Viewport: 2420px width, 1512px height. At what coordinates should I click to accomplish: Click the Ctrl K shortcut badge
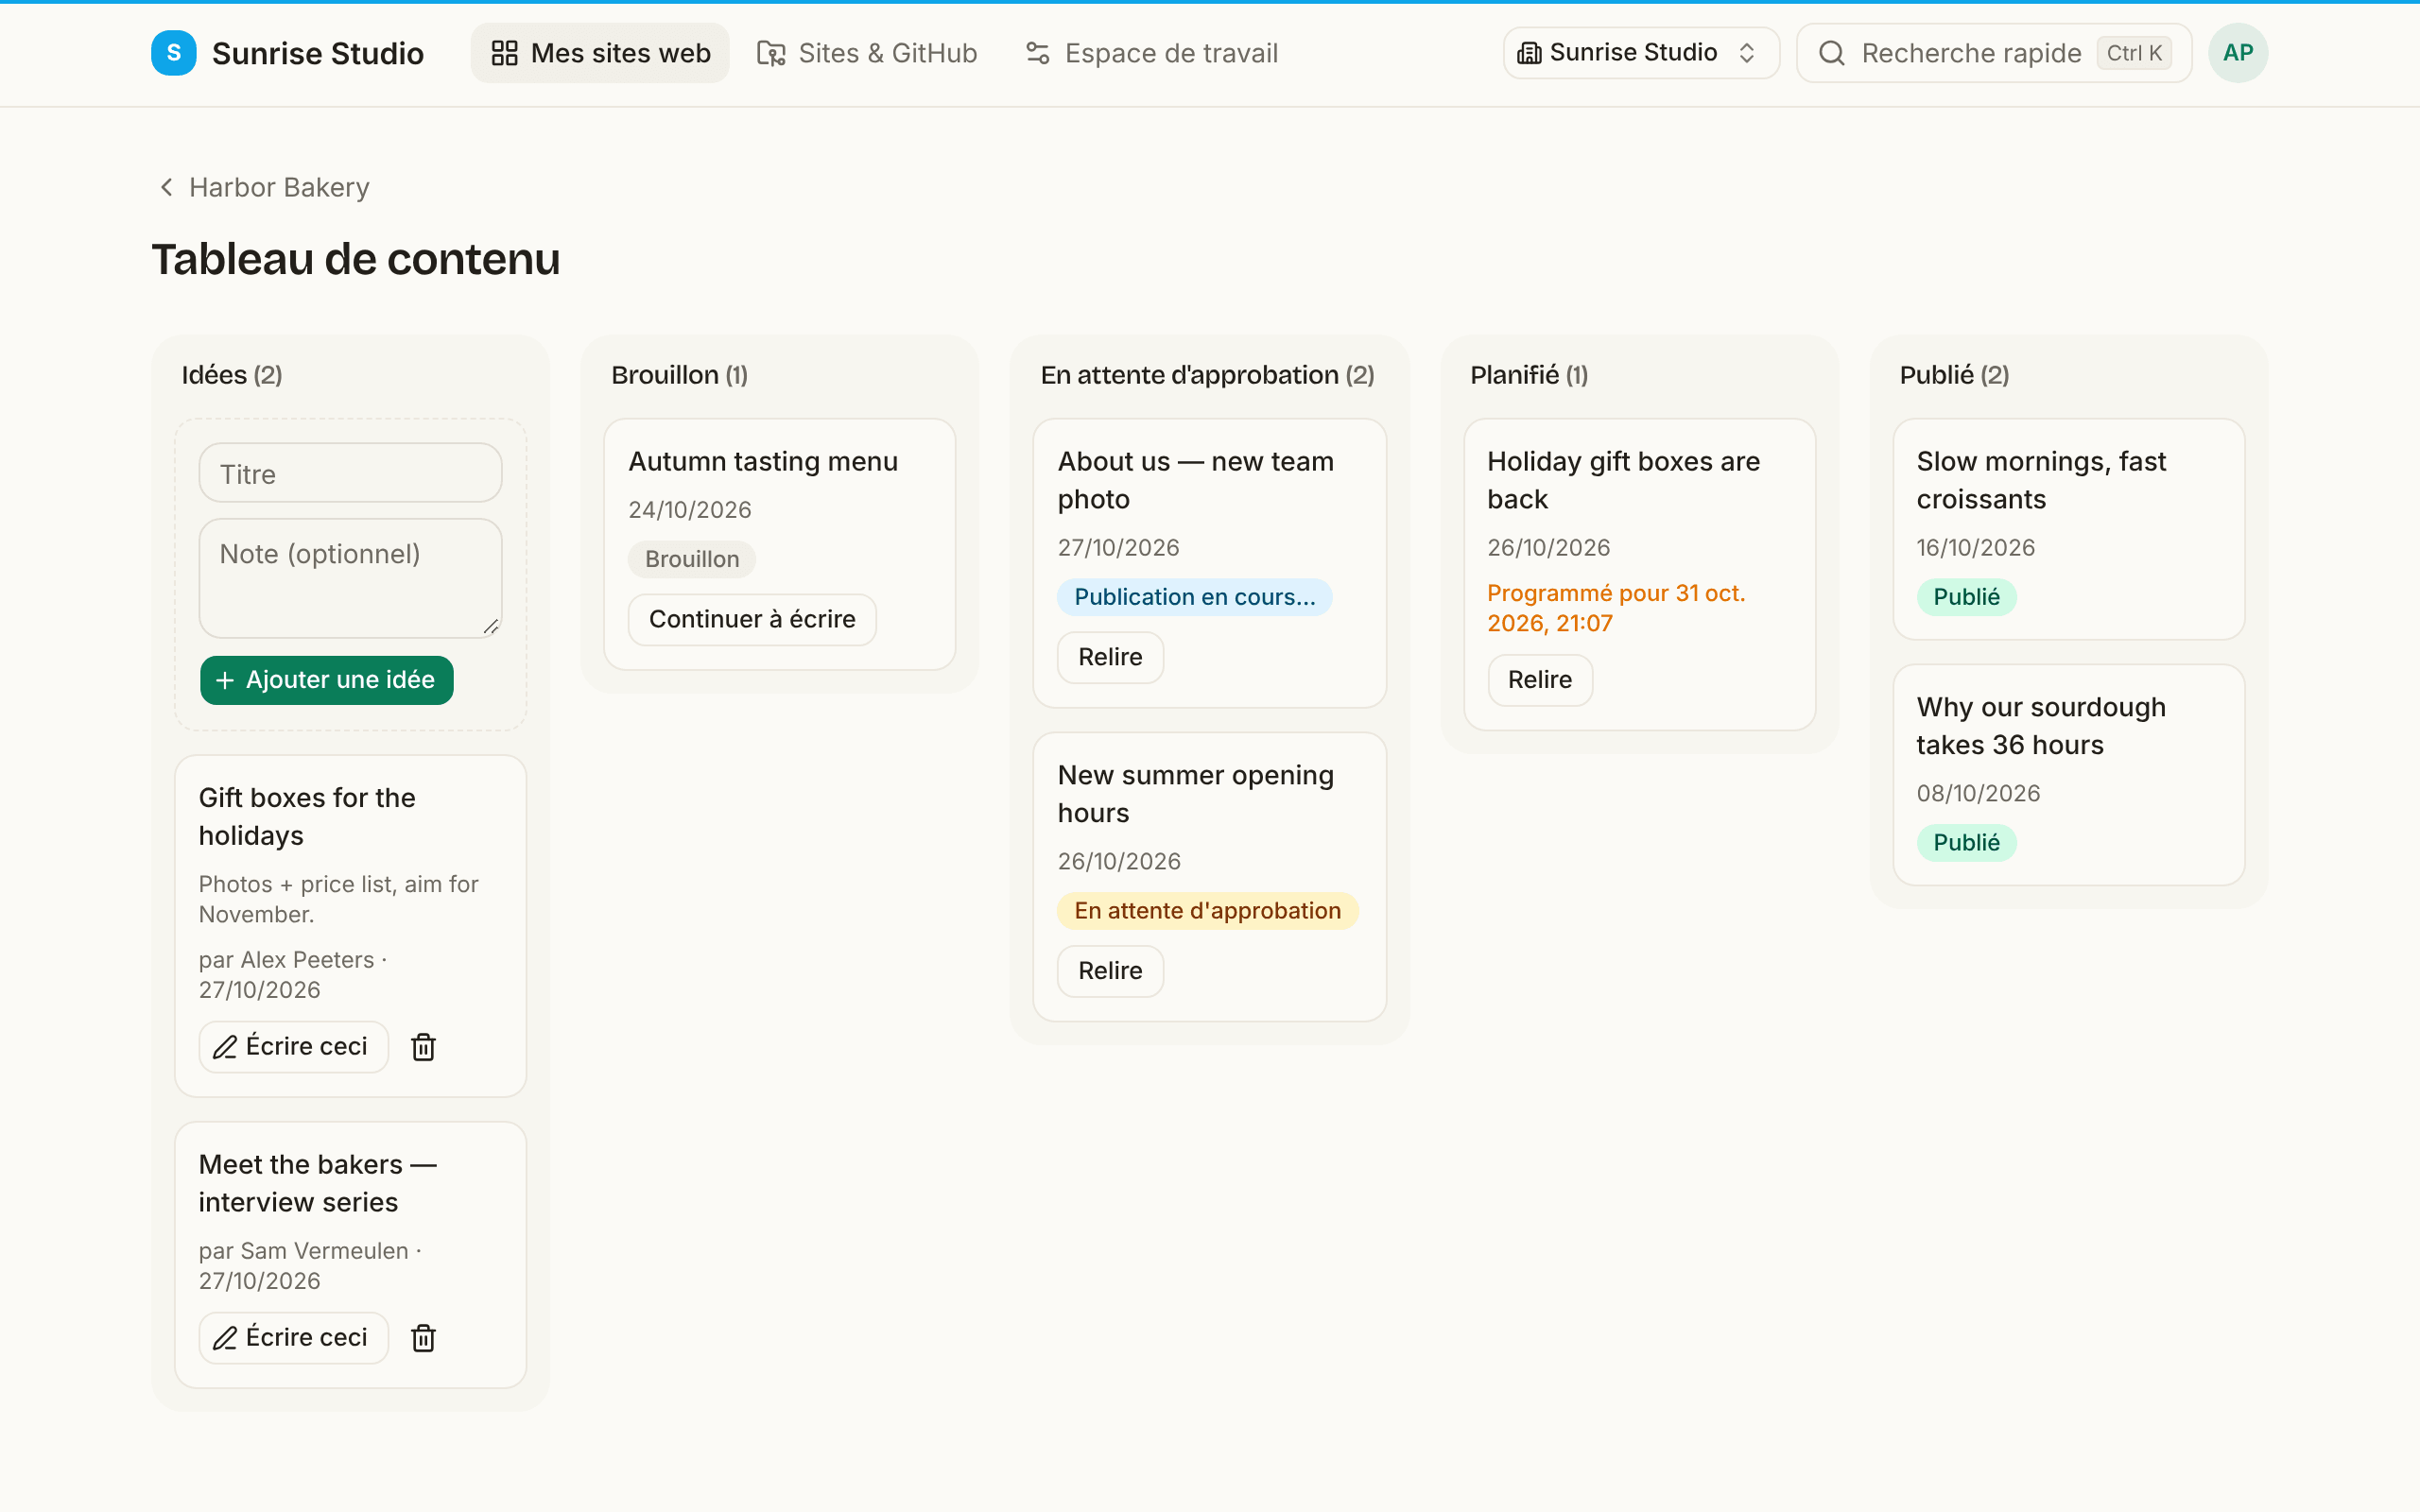(x=2133, y=53)
